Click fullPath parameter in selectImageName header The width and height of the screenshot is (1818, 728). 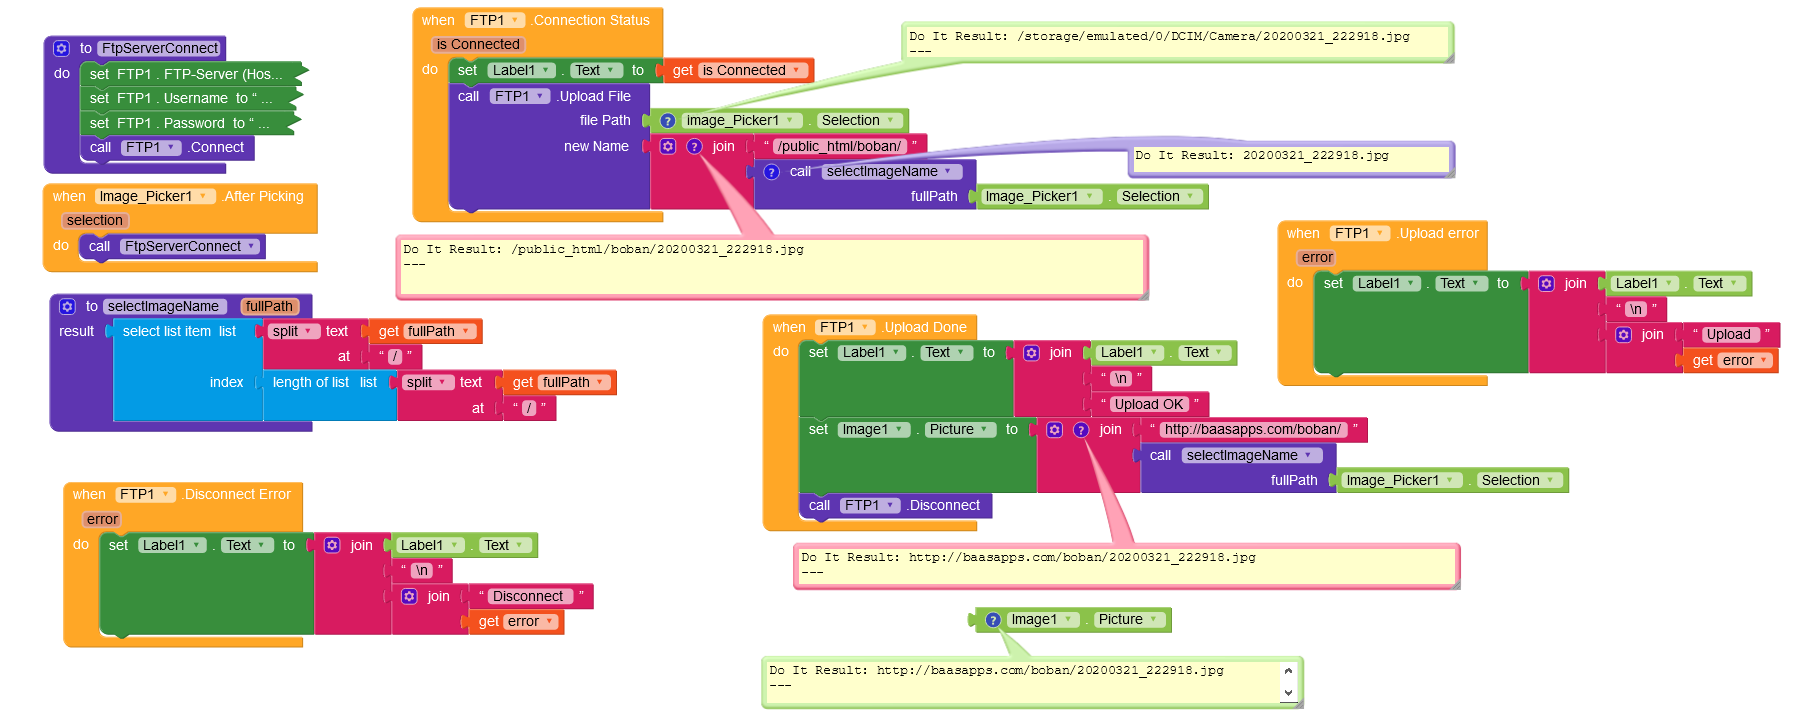[x=269, y=306]
